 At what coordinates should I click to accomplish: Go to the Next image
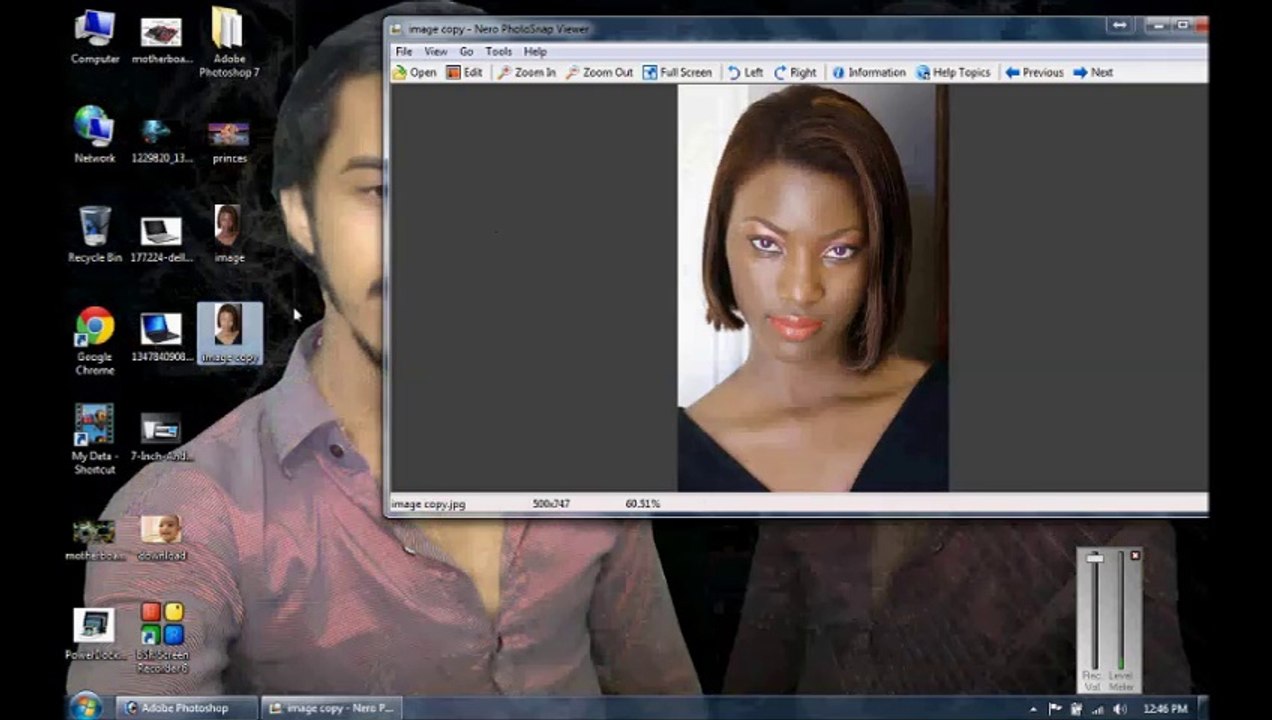click(x=1093, y=72)
